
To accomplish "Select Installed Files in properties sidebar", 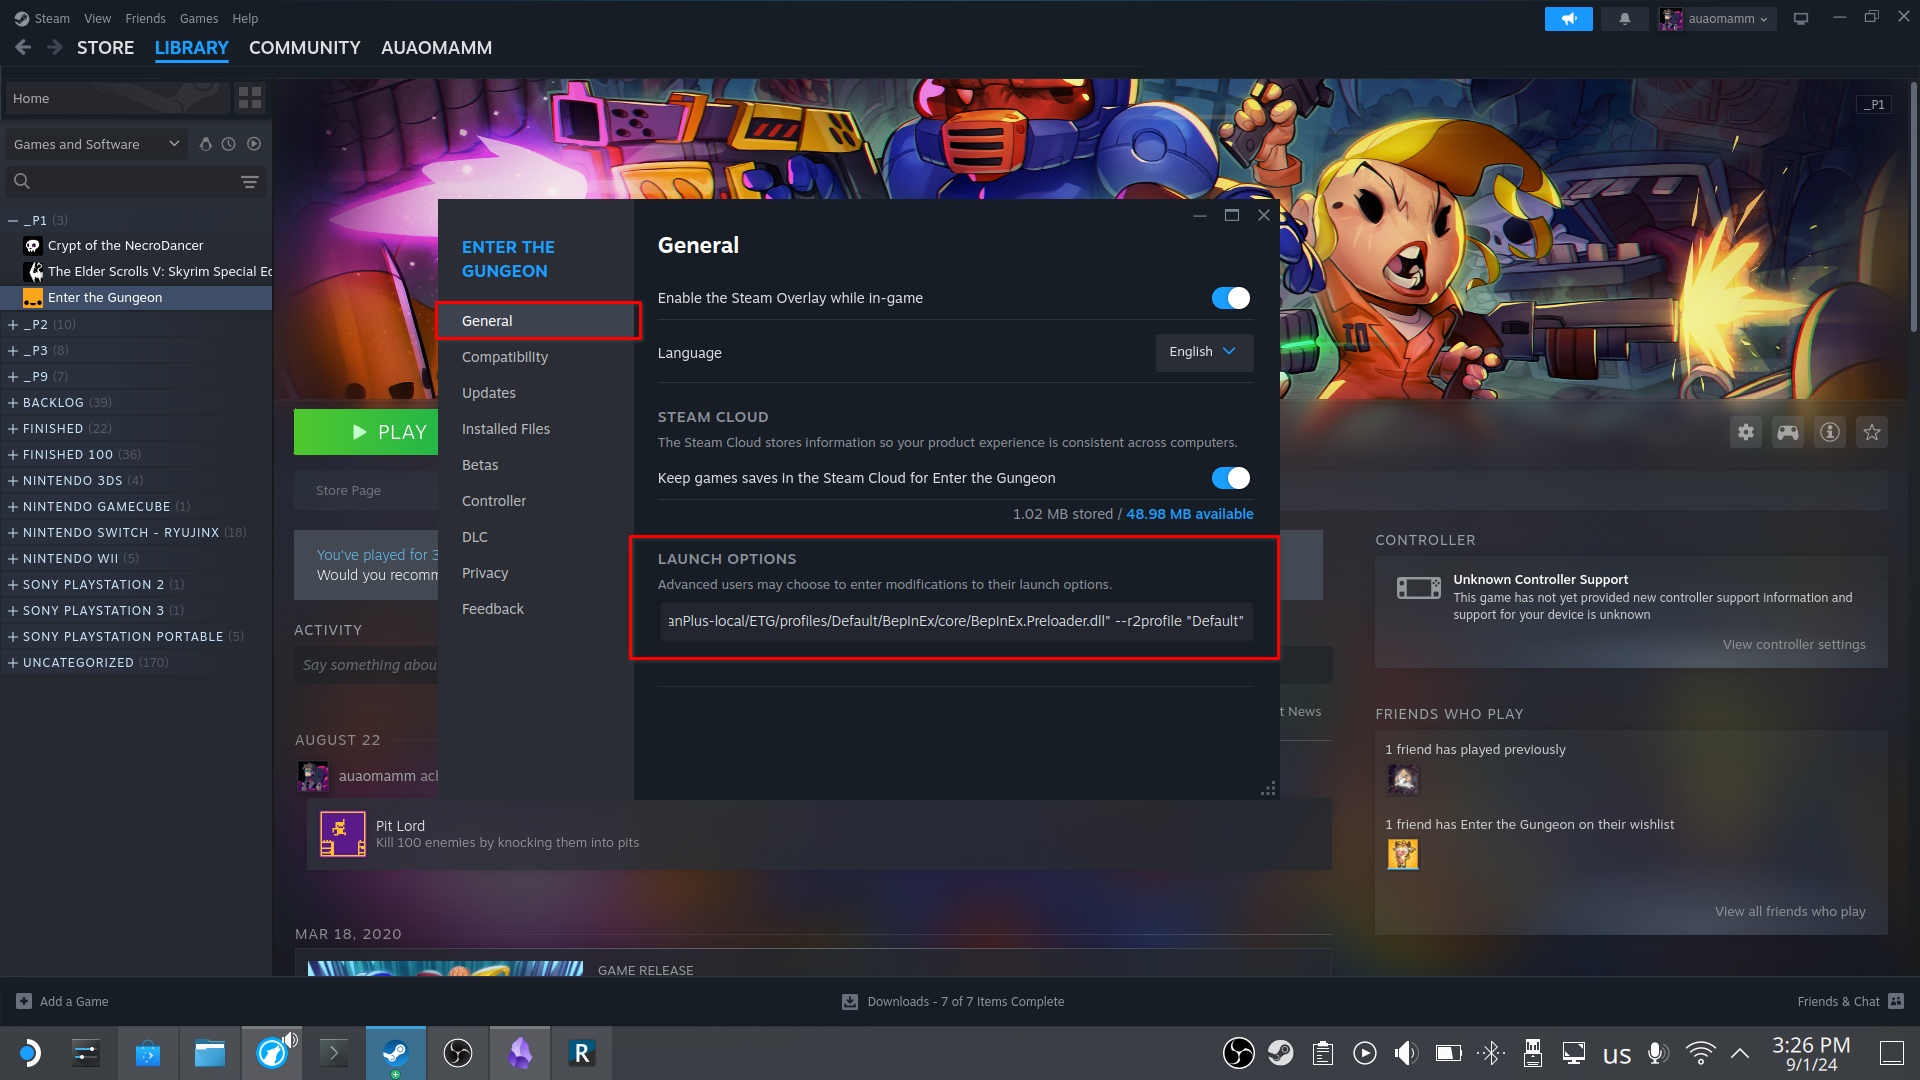I will pos(536,429).
